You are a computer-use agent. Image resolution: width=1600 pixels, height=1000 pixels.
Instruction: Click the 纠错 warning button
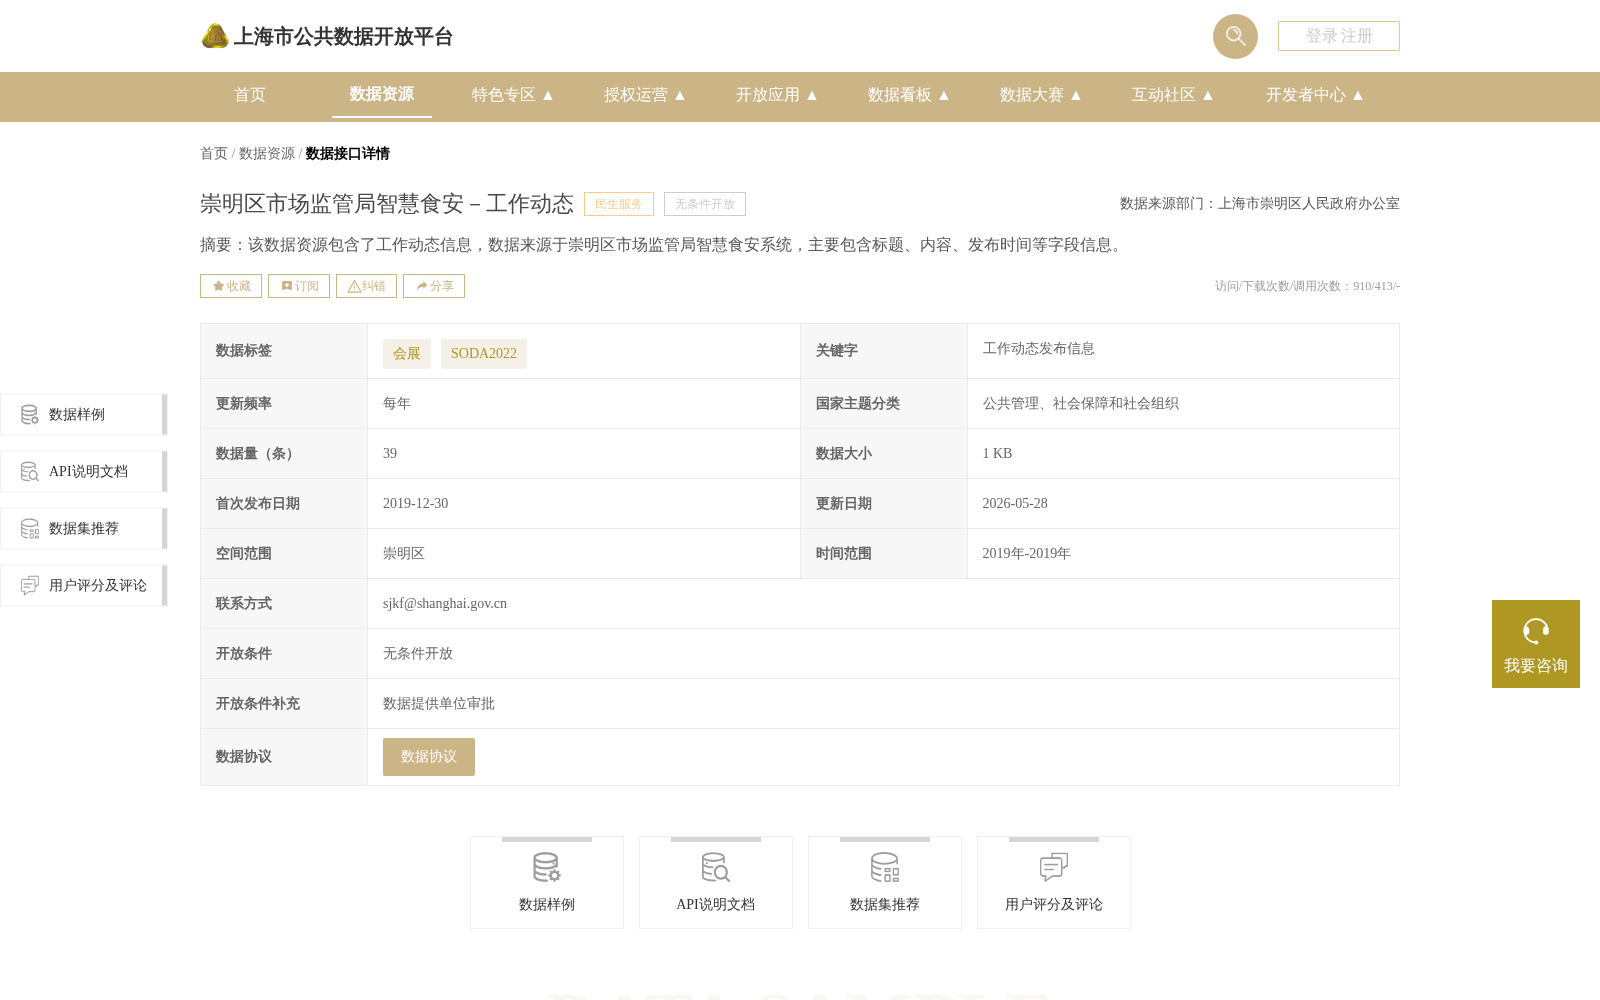click(x=366, y=286)
